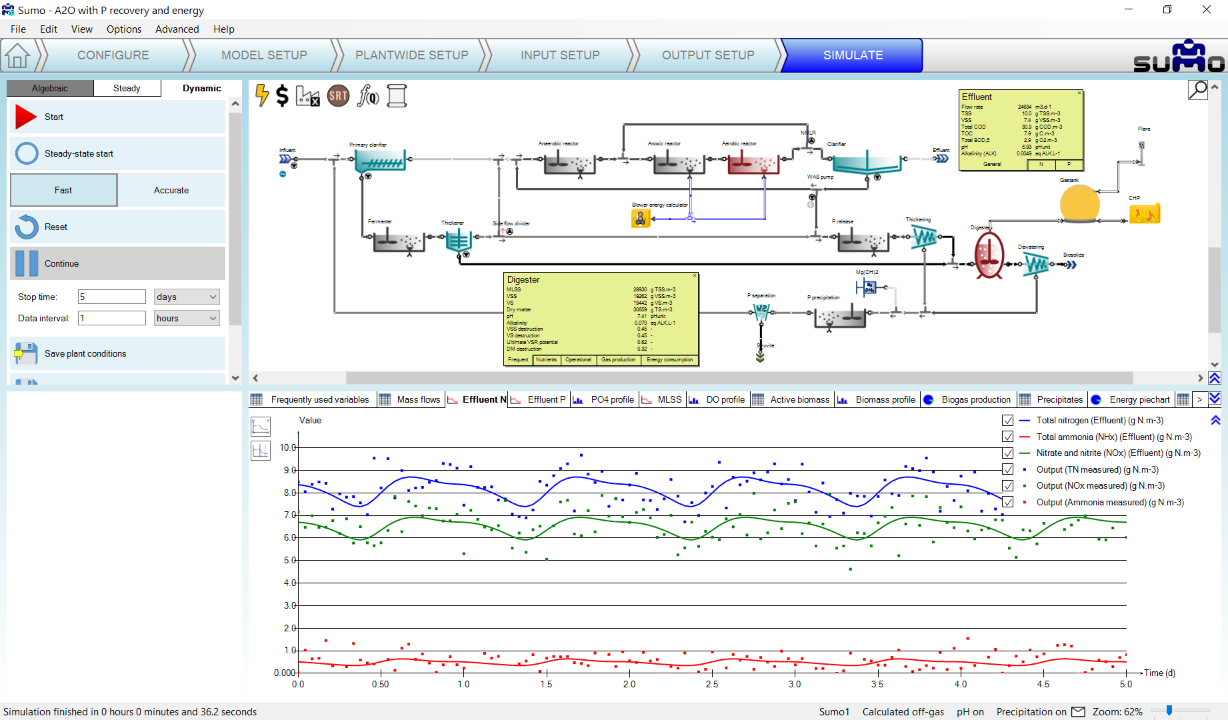
Task: Select the Primary clarifier unit
Action: (379, 161)
